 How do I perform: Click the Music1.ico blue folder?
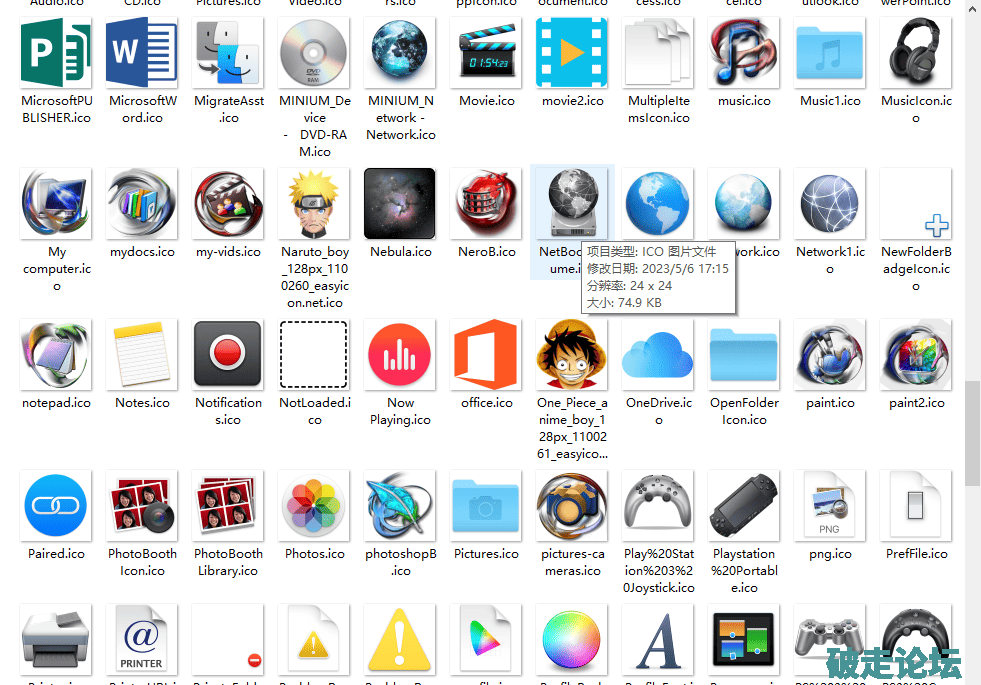(830, 53)
